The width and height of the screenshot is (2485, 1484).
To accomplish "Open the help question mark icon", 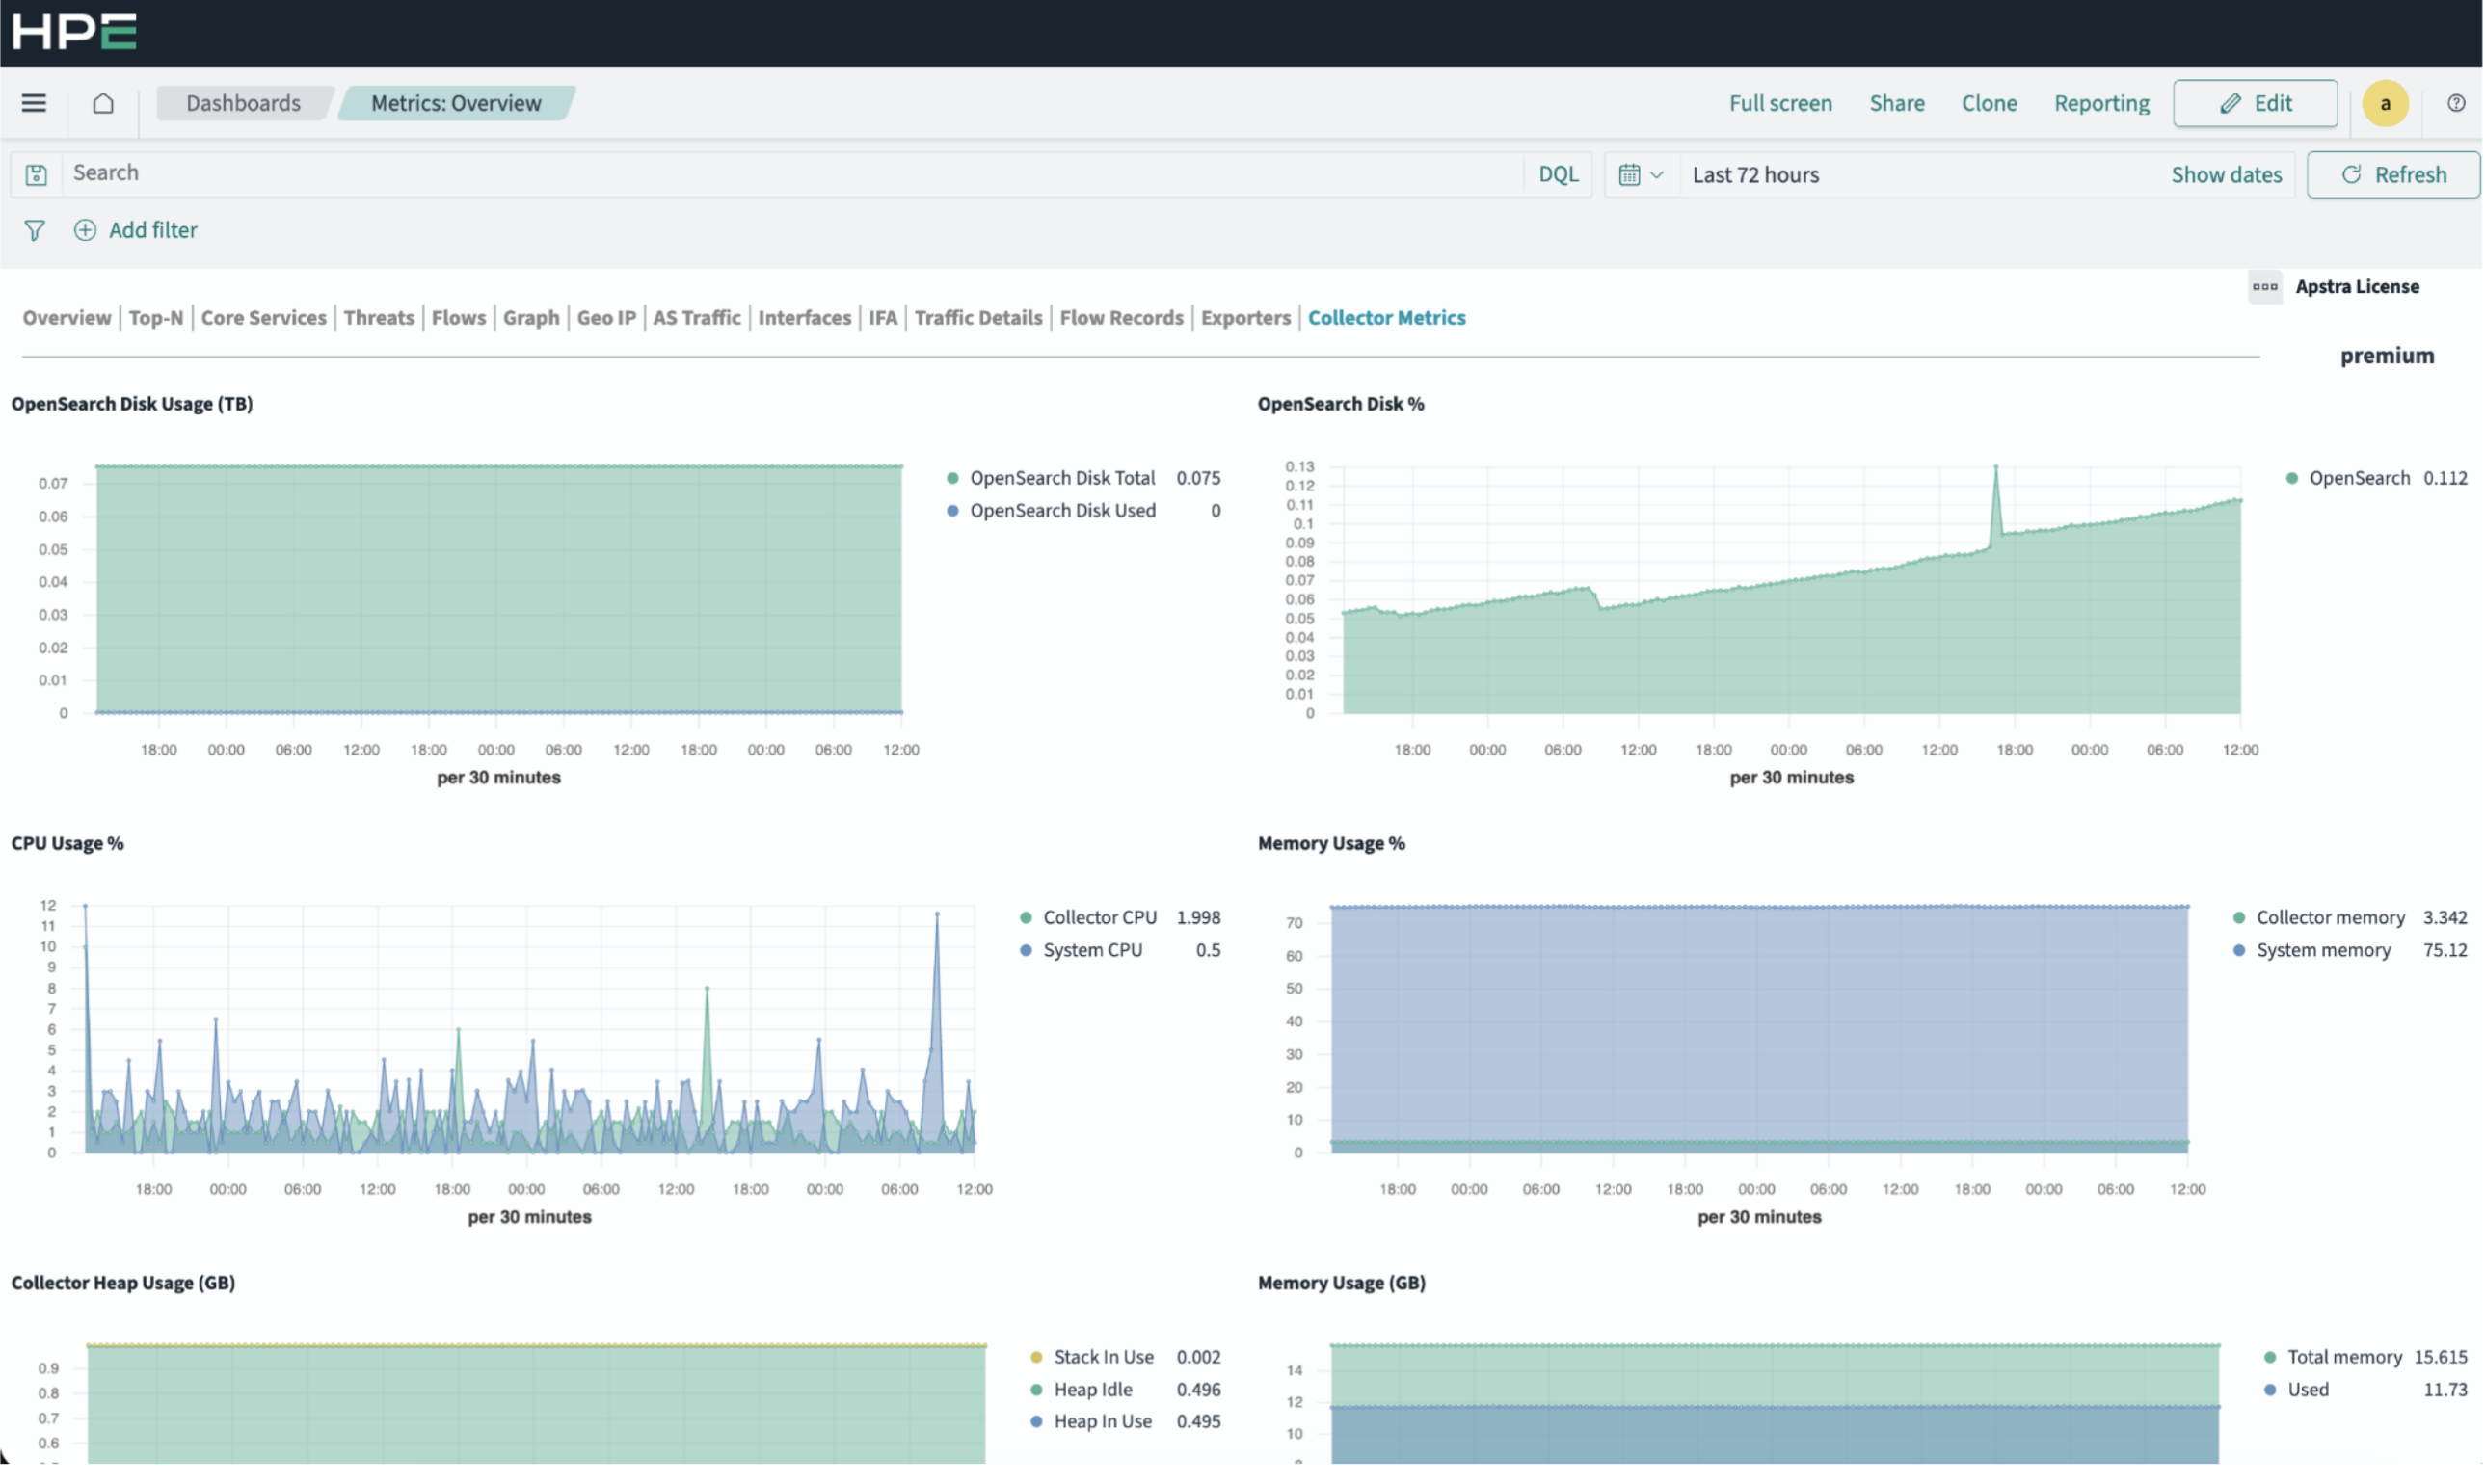I will pos(2456,103).
